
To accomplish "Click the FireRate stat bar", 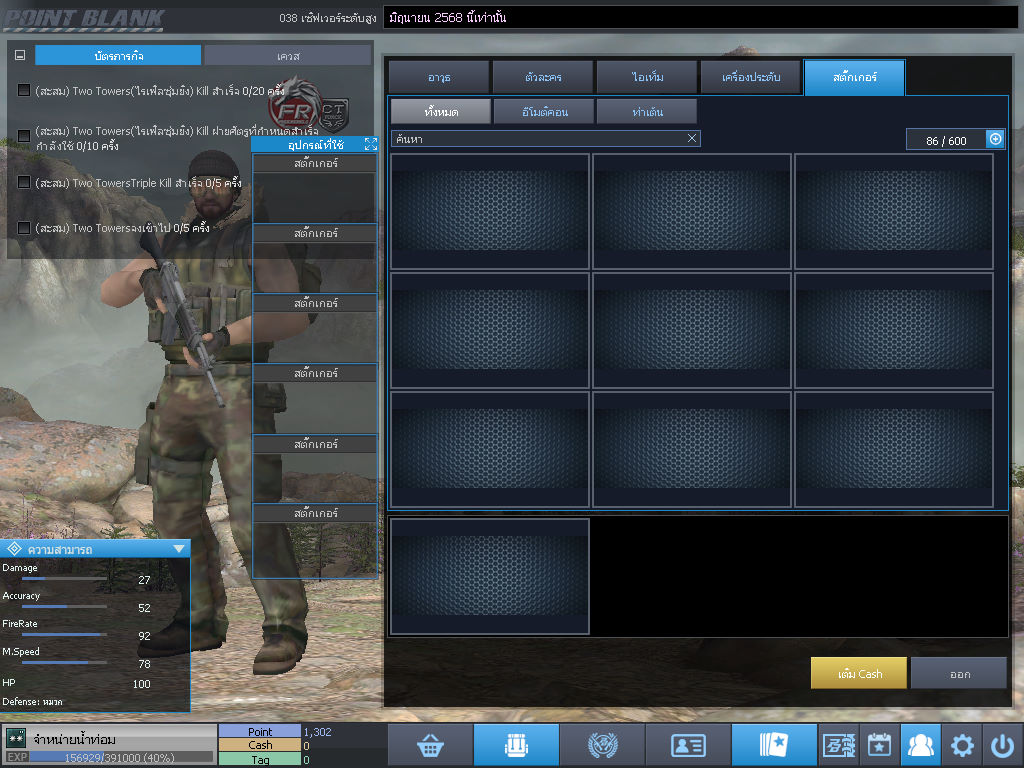I will (x=65, y=634).
